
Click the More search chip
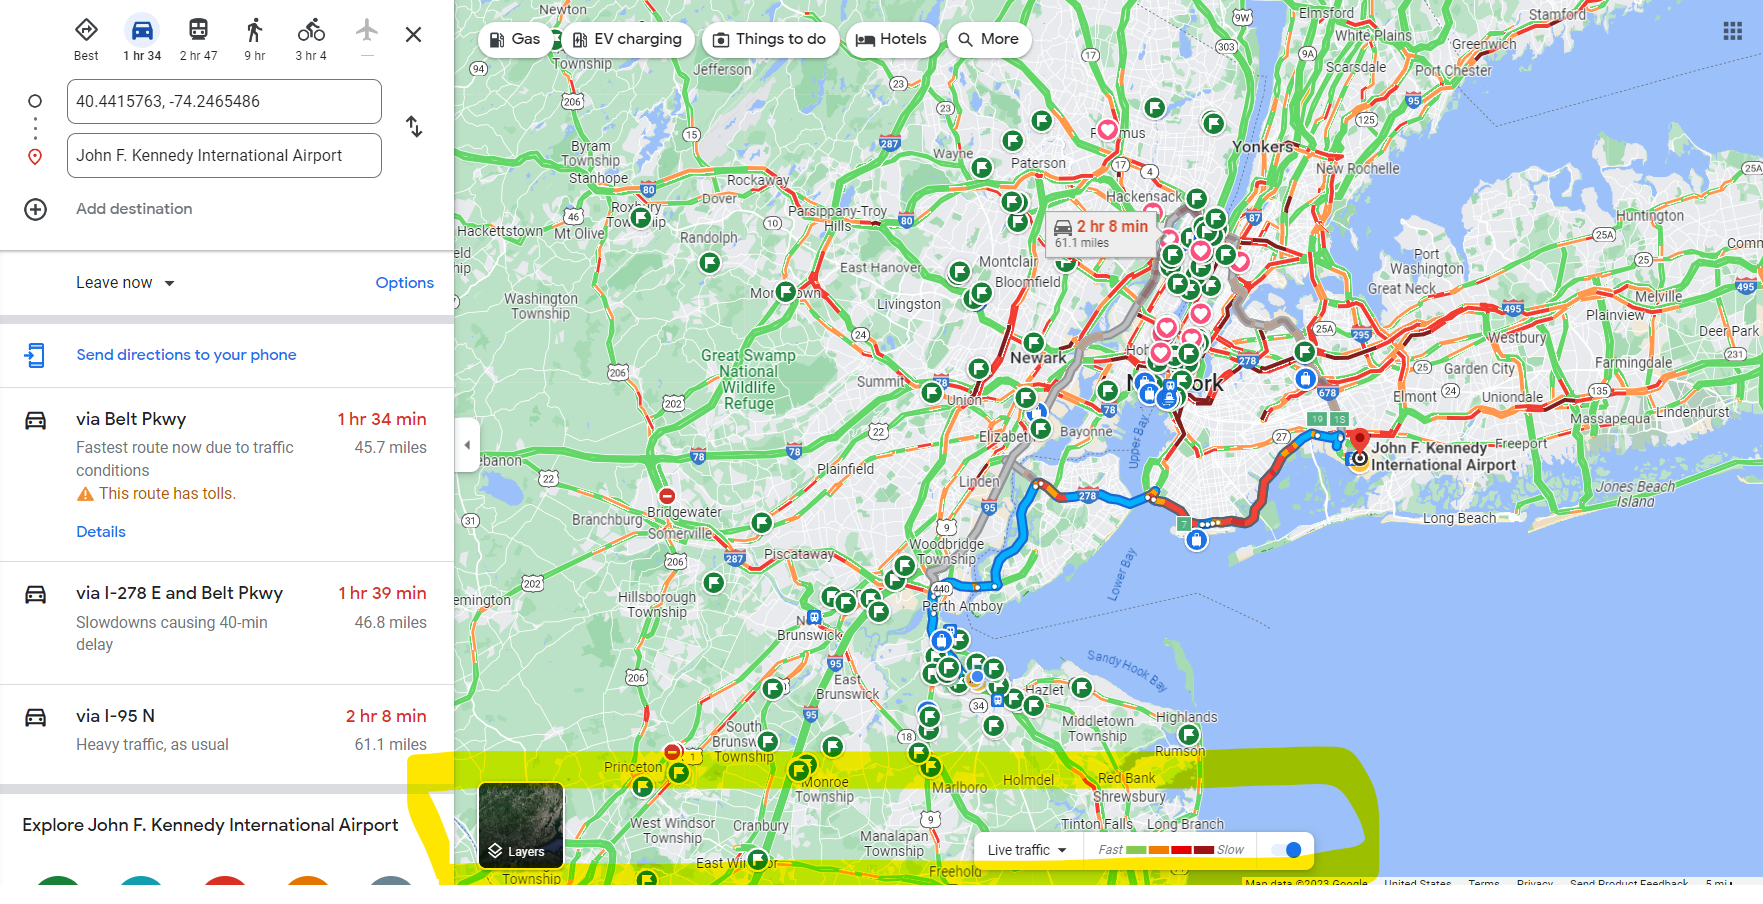[989, 39]
